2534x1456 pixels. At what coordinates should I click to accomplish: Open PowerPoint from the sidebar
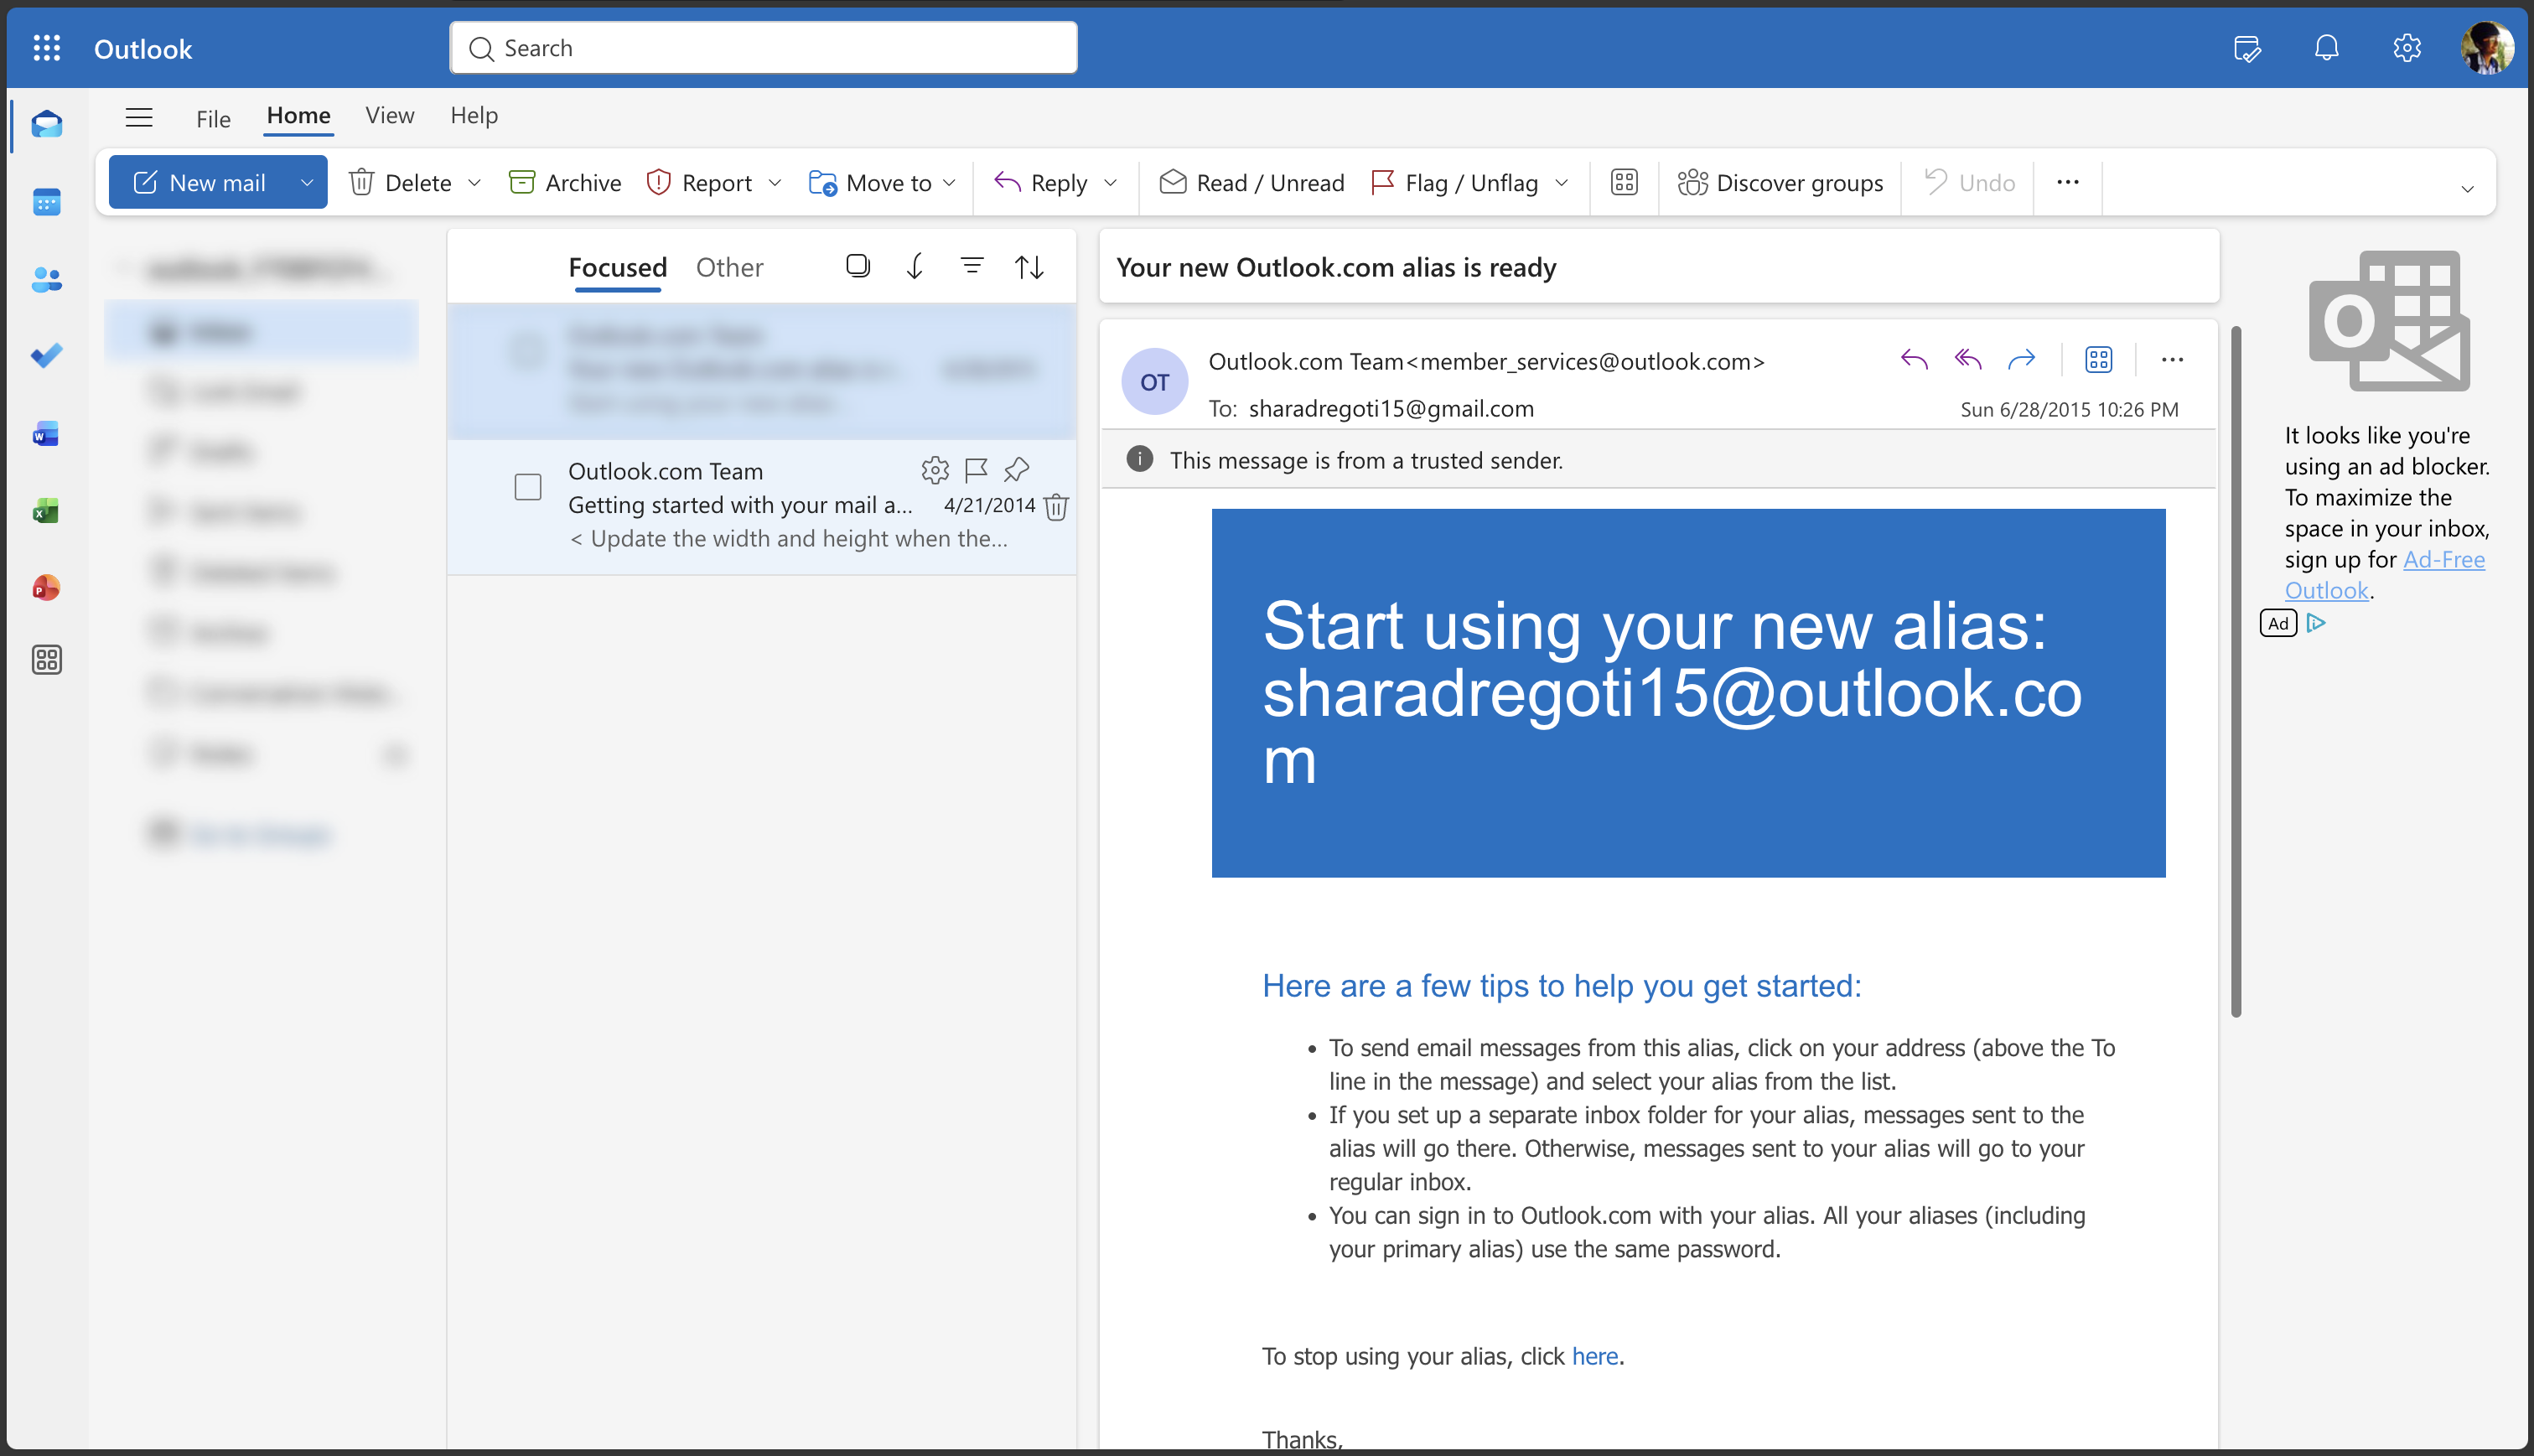click(x=46, y=587)
